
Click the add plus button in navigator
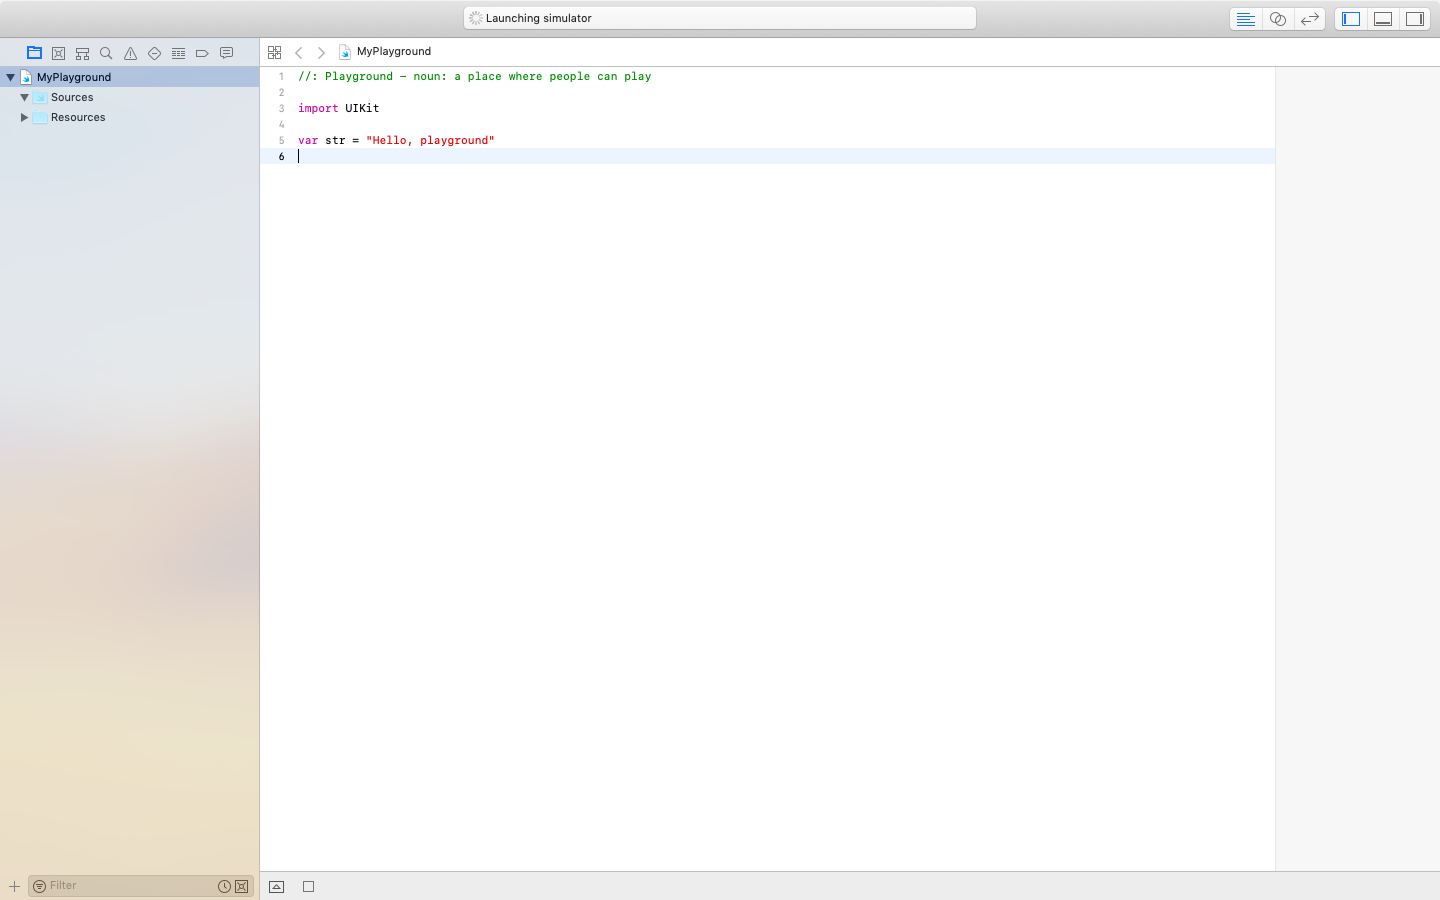[14, 886]
